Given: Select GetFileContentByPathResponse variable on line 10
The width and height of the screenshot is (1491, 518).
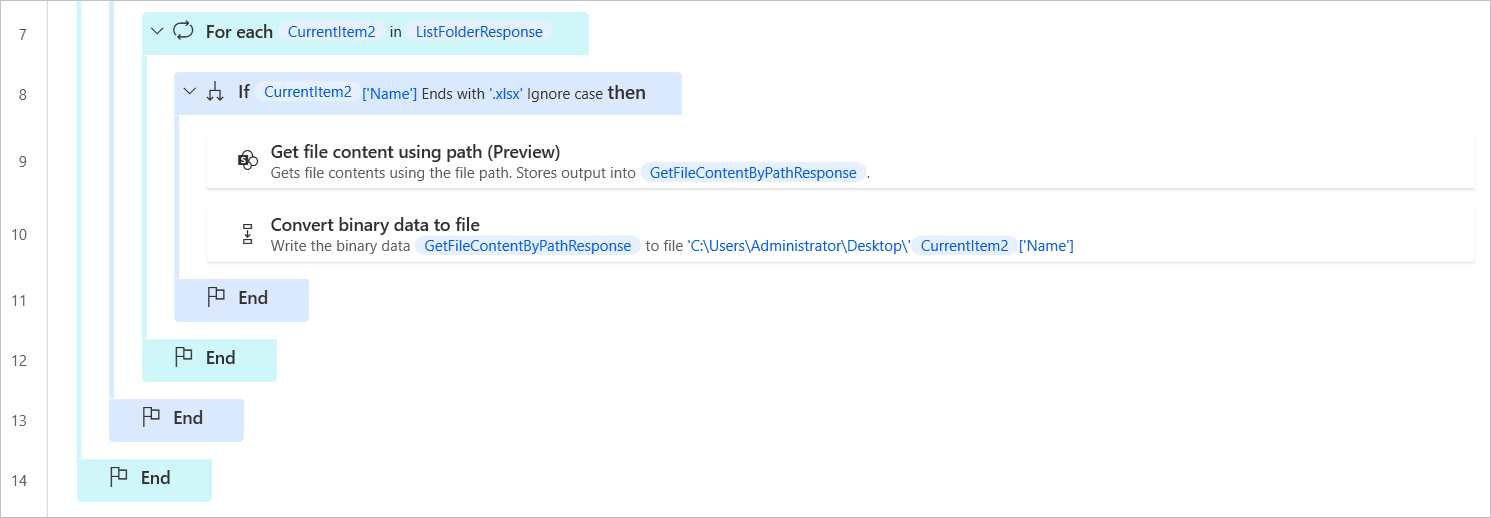Looking at the screenshot, I should tap(528, 246).
